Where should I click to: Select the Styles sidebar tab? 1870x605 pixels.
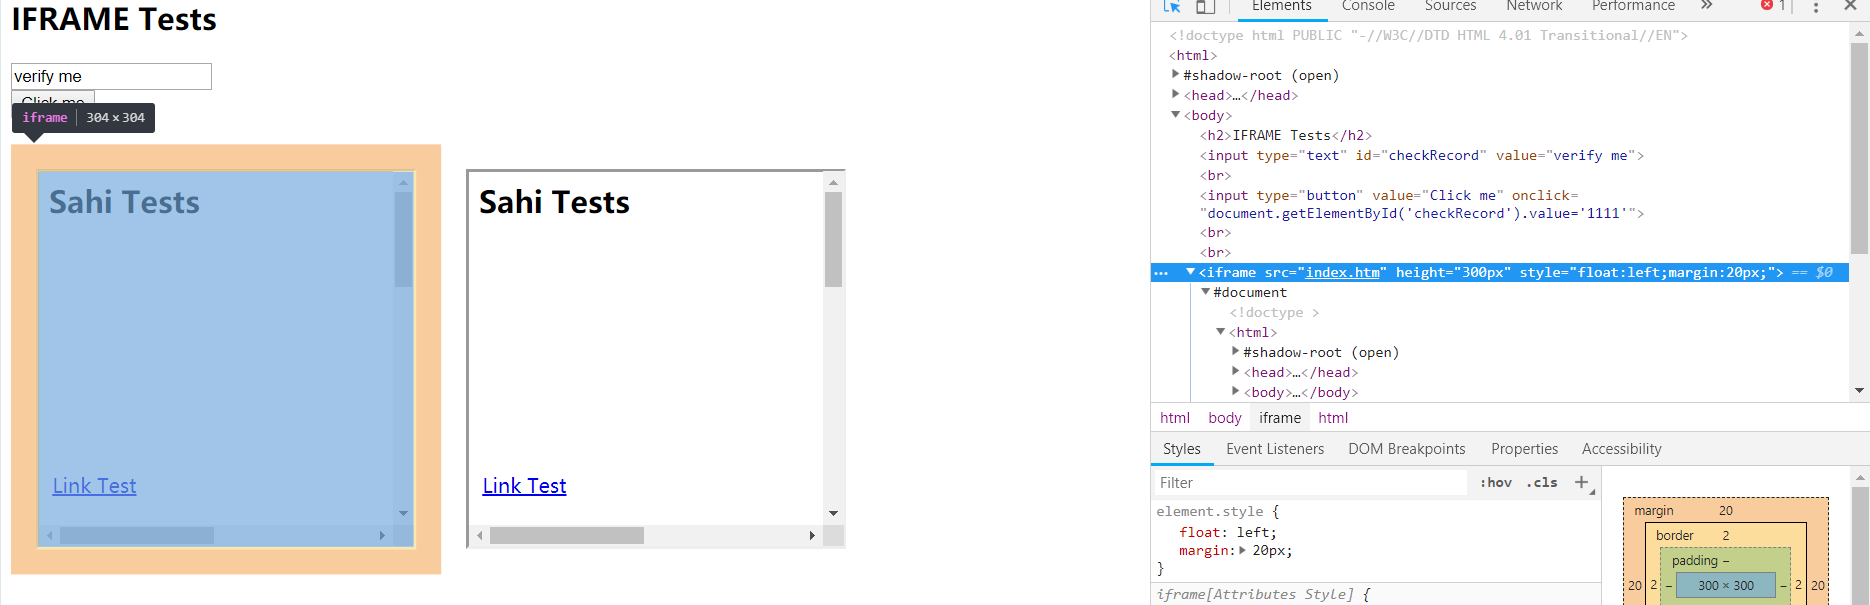[1182, 449]
